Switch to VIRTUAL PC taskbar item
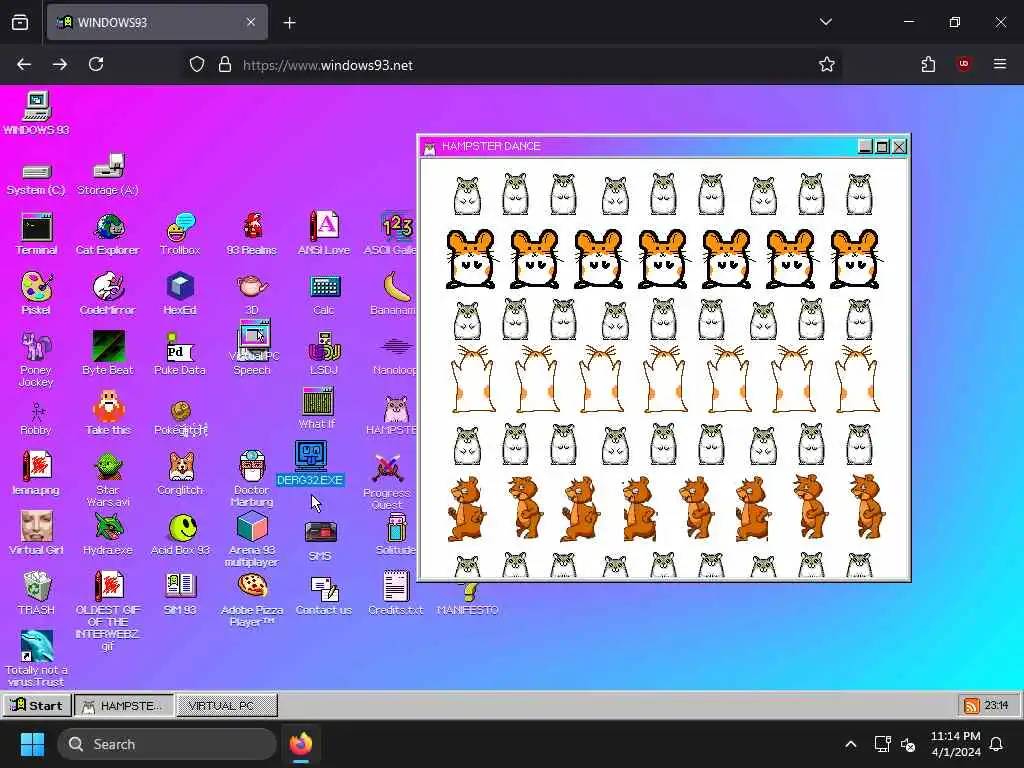Screen dimensions: 1024x768 tap(227, 705)
